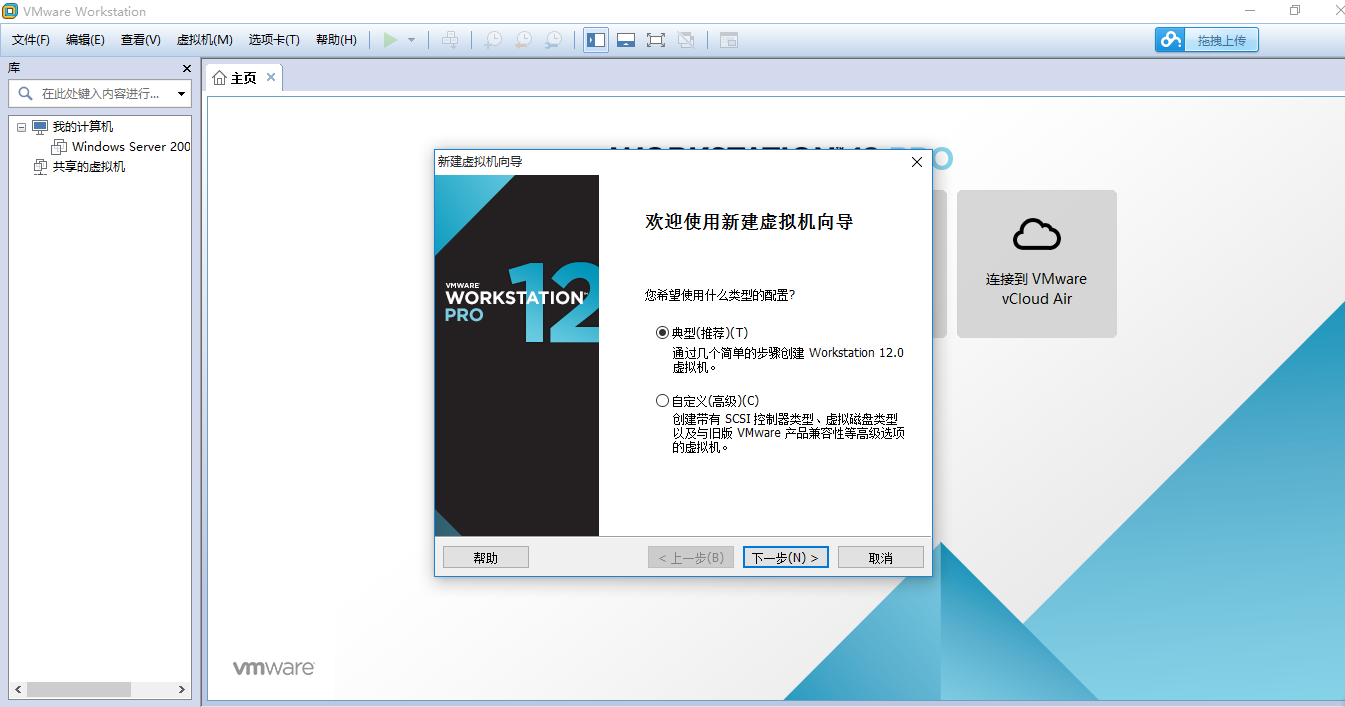
Task: Click the green power-on play icon
Action: (390, 40)
